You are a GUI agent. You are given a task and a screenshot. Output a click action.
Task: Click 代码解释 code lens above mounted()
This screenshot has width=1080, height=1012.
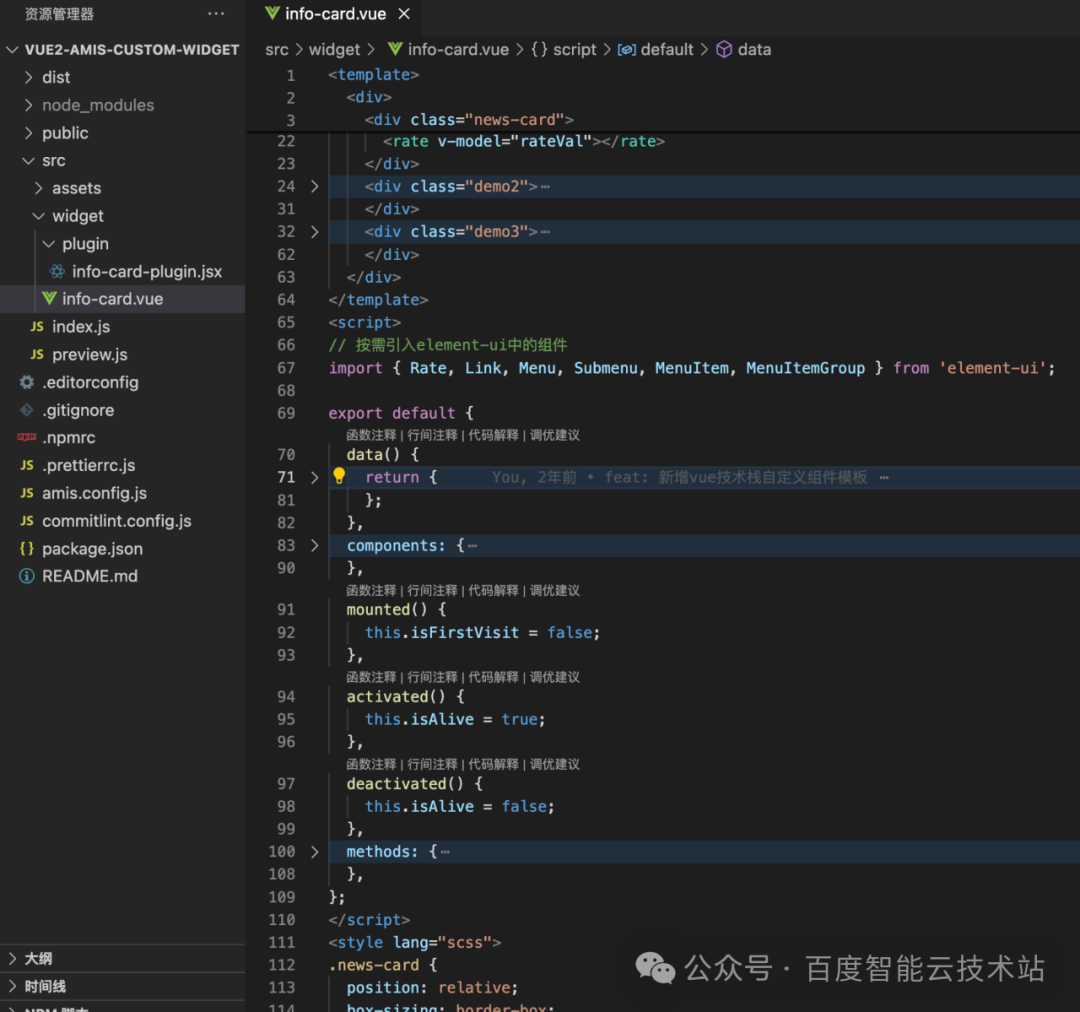pos(494,590)
